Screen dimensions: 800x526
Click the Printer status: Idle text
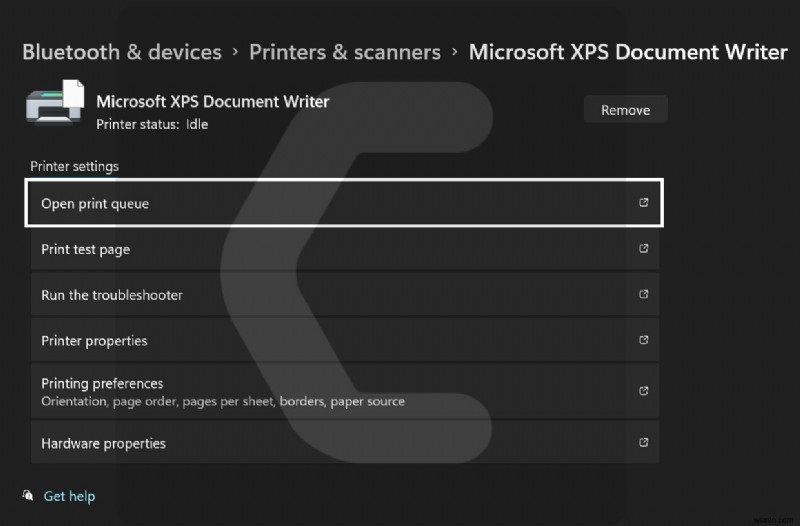(152, 124)
